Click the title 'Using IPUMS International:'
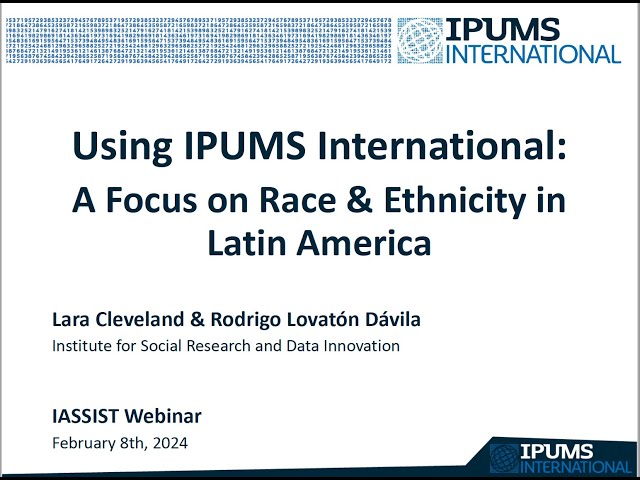This screenshot has height=480, width=640. [320, 146]
